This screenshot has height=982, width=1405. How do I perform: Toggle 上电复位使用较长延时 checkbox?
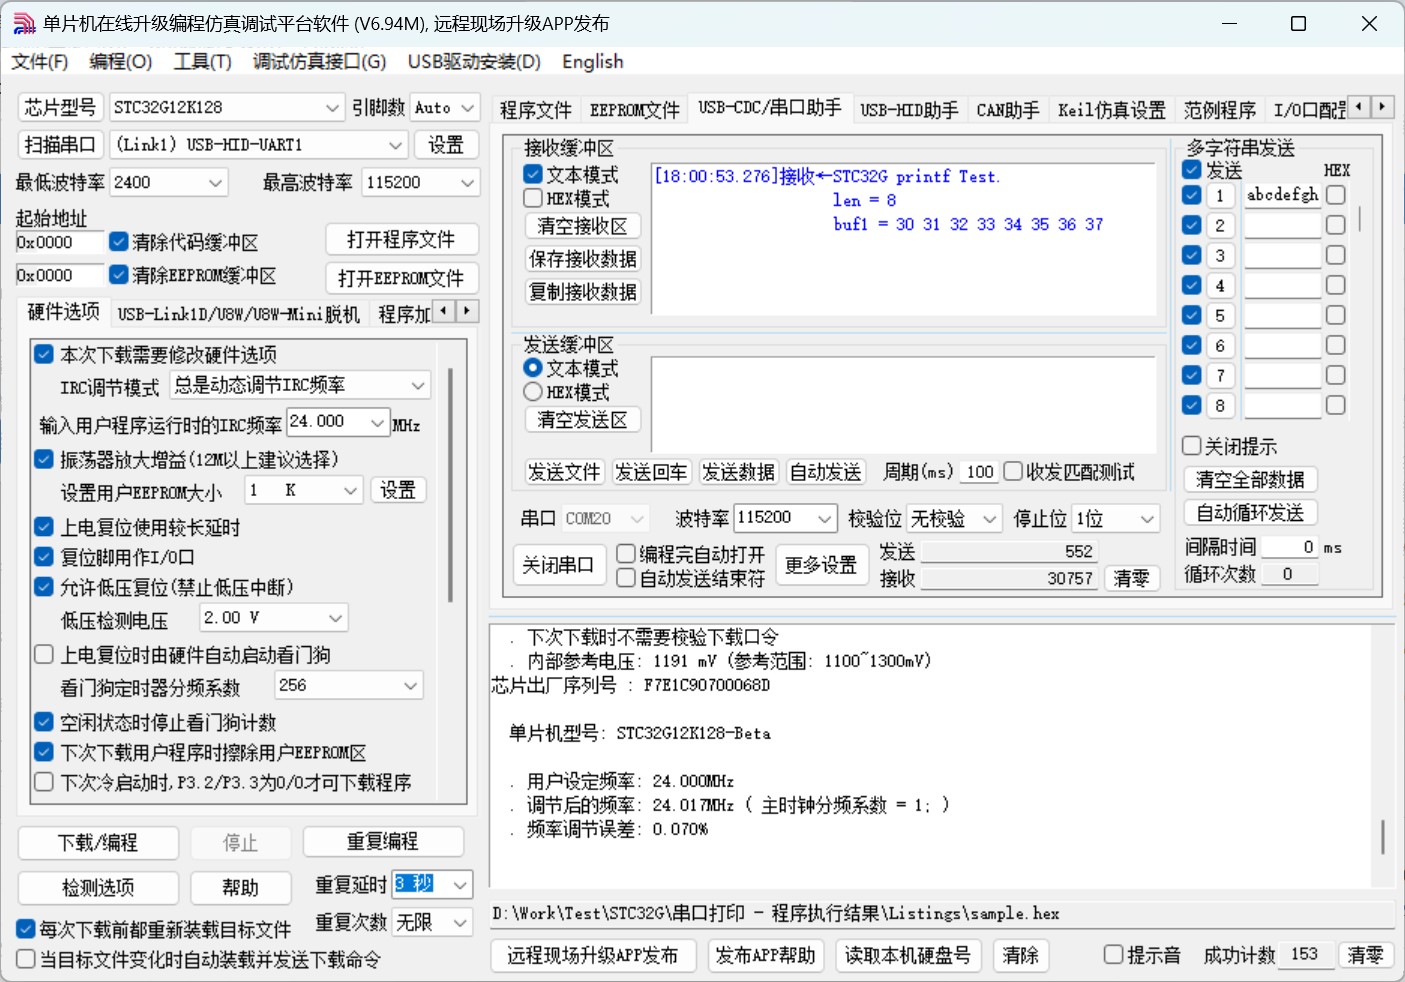44,527
